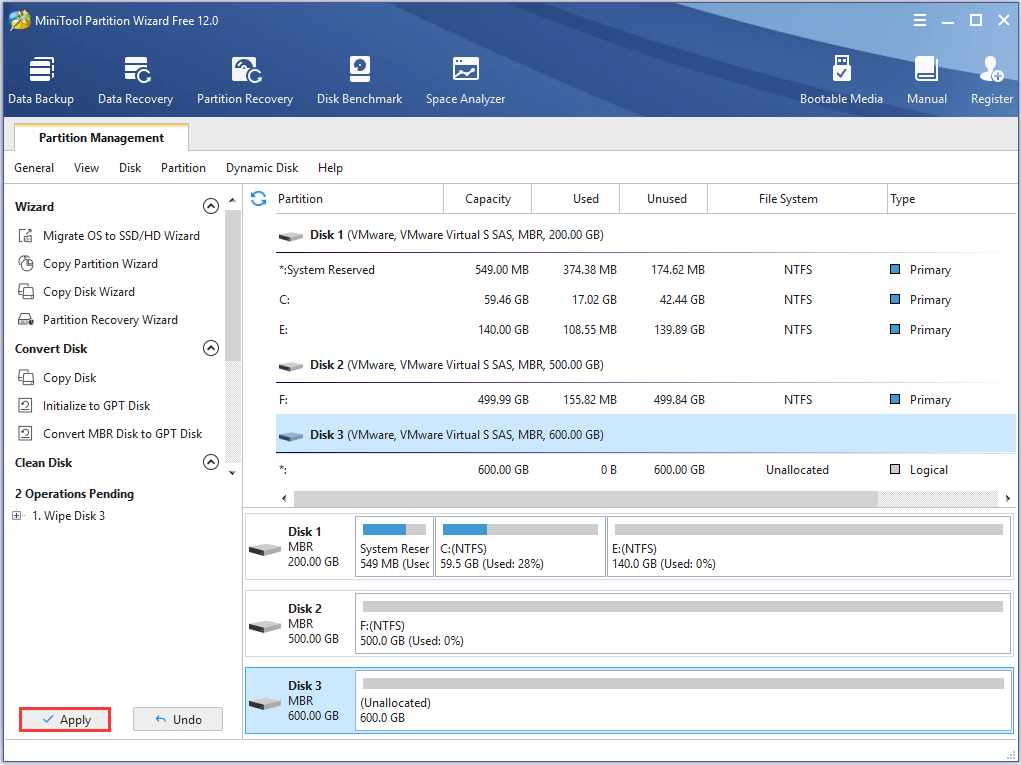Click the 2 Operations Pending label
1021x765 pixels.
pos(74,494)
